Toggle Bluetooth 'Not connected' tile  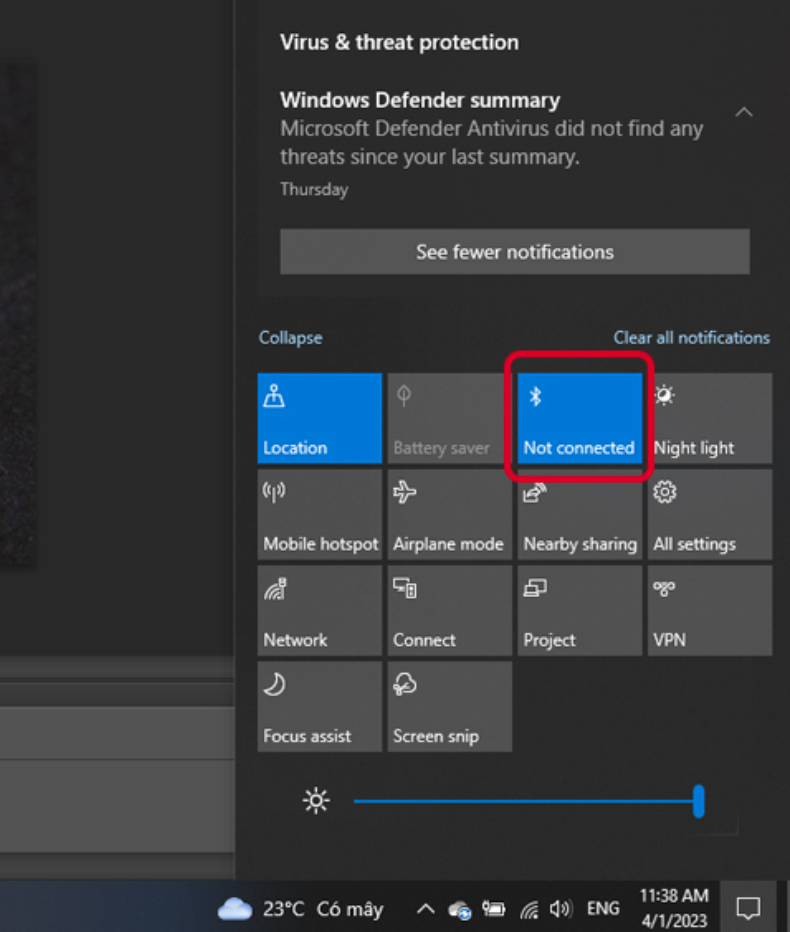click(579, 419)
